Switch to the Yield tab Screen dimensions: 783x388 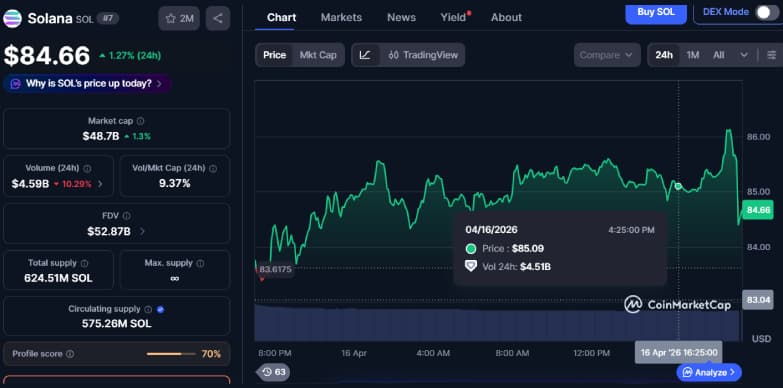(x=453, y=17)
